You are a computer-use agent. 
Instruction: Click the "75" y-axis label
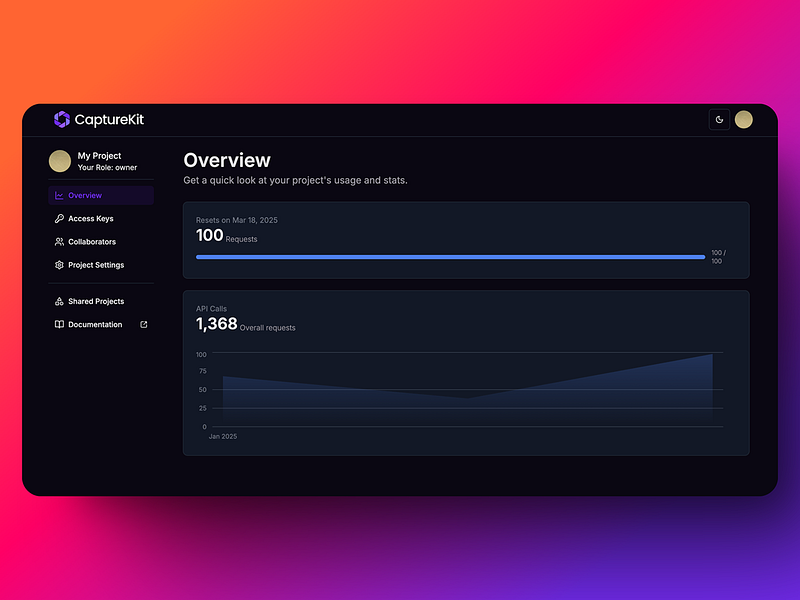pyautogui.click(x=203, y=371)
